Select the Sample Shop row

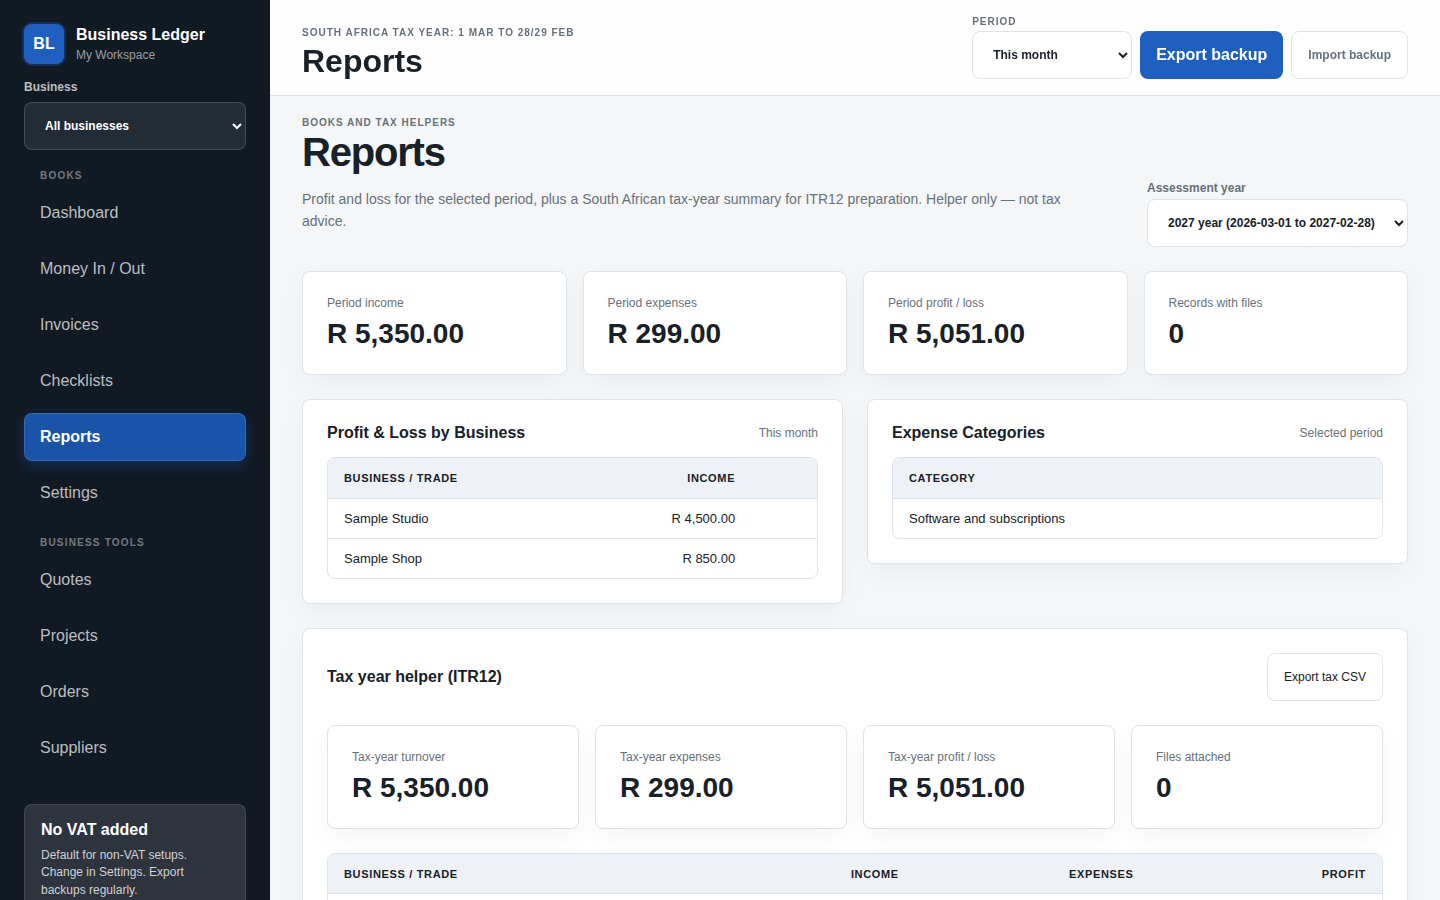tap(572, 559)
